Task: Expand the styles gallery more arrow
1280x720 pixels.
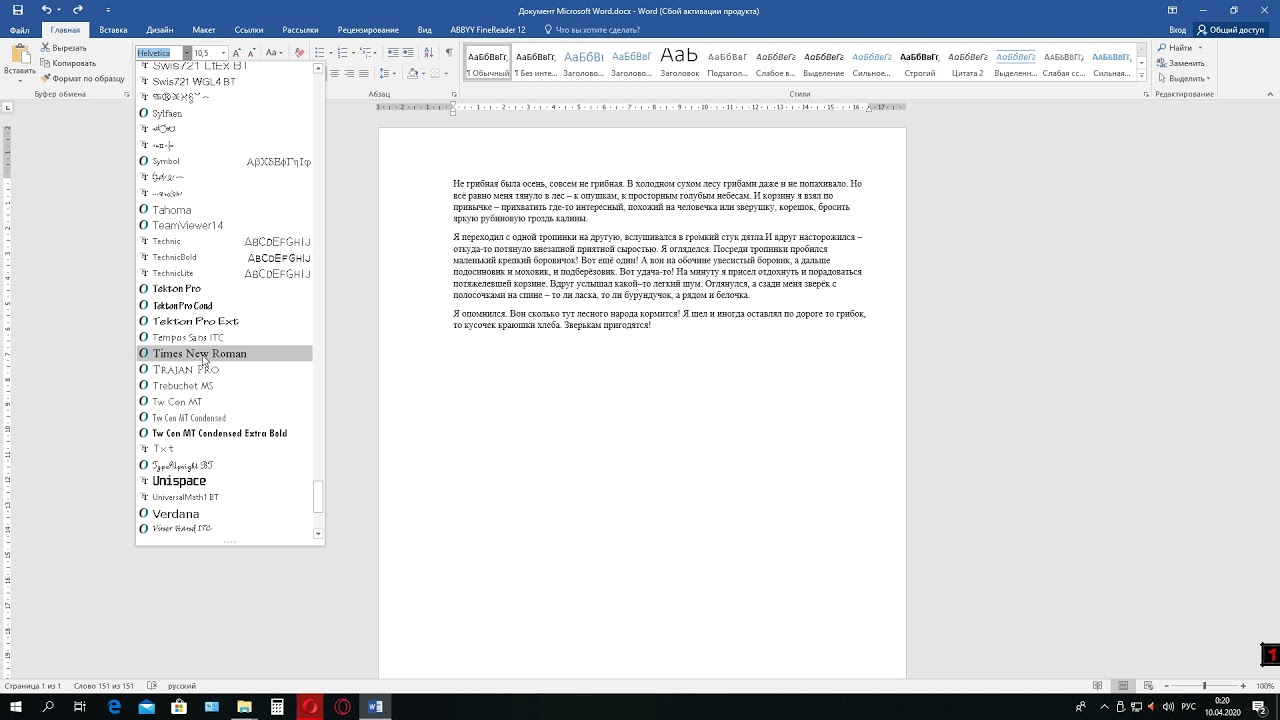Action: click(1142, 75)
